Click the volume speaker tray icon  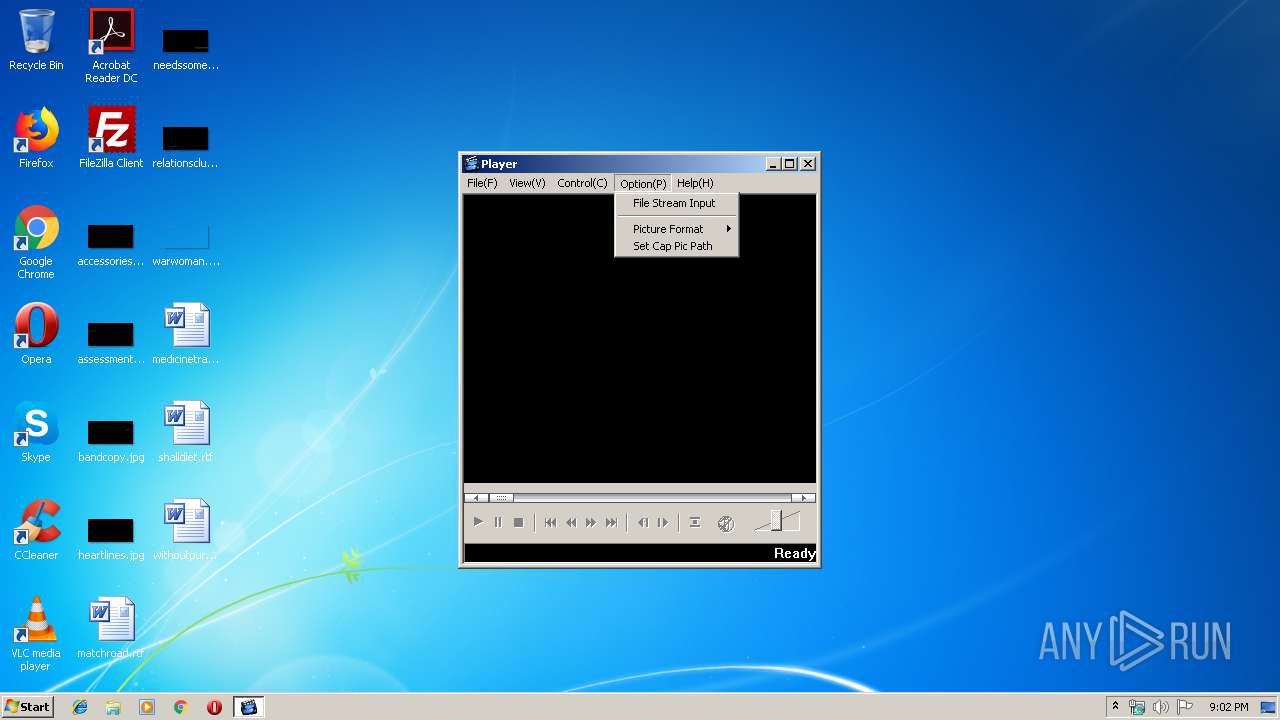click(x=1161, y=707)
